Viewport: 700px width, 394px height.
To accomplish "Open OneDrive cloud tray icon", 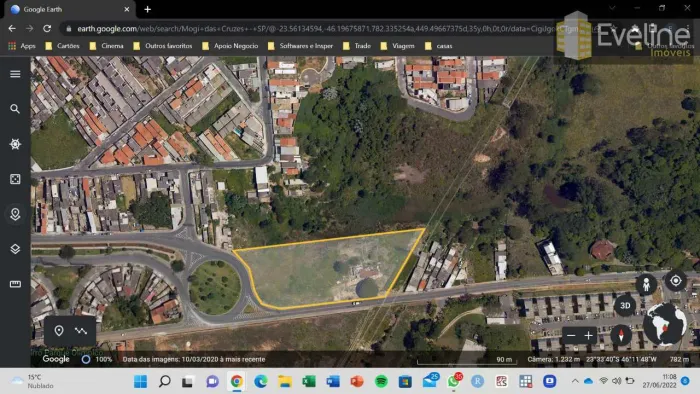I will (x=588, y=381).
